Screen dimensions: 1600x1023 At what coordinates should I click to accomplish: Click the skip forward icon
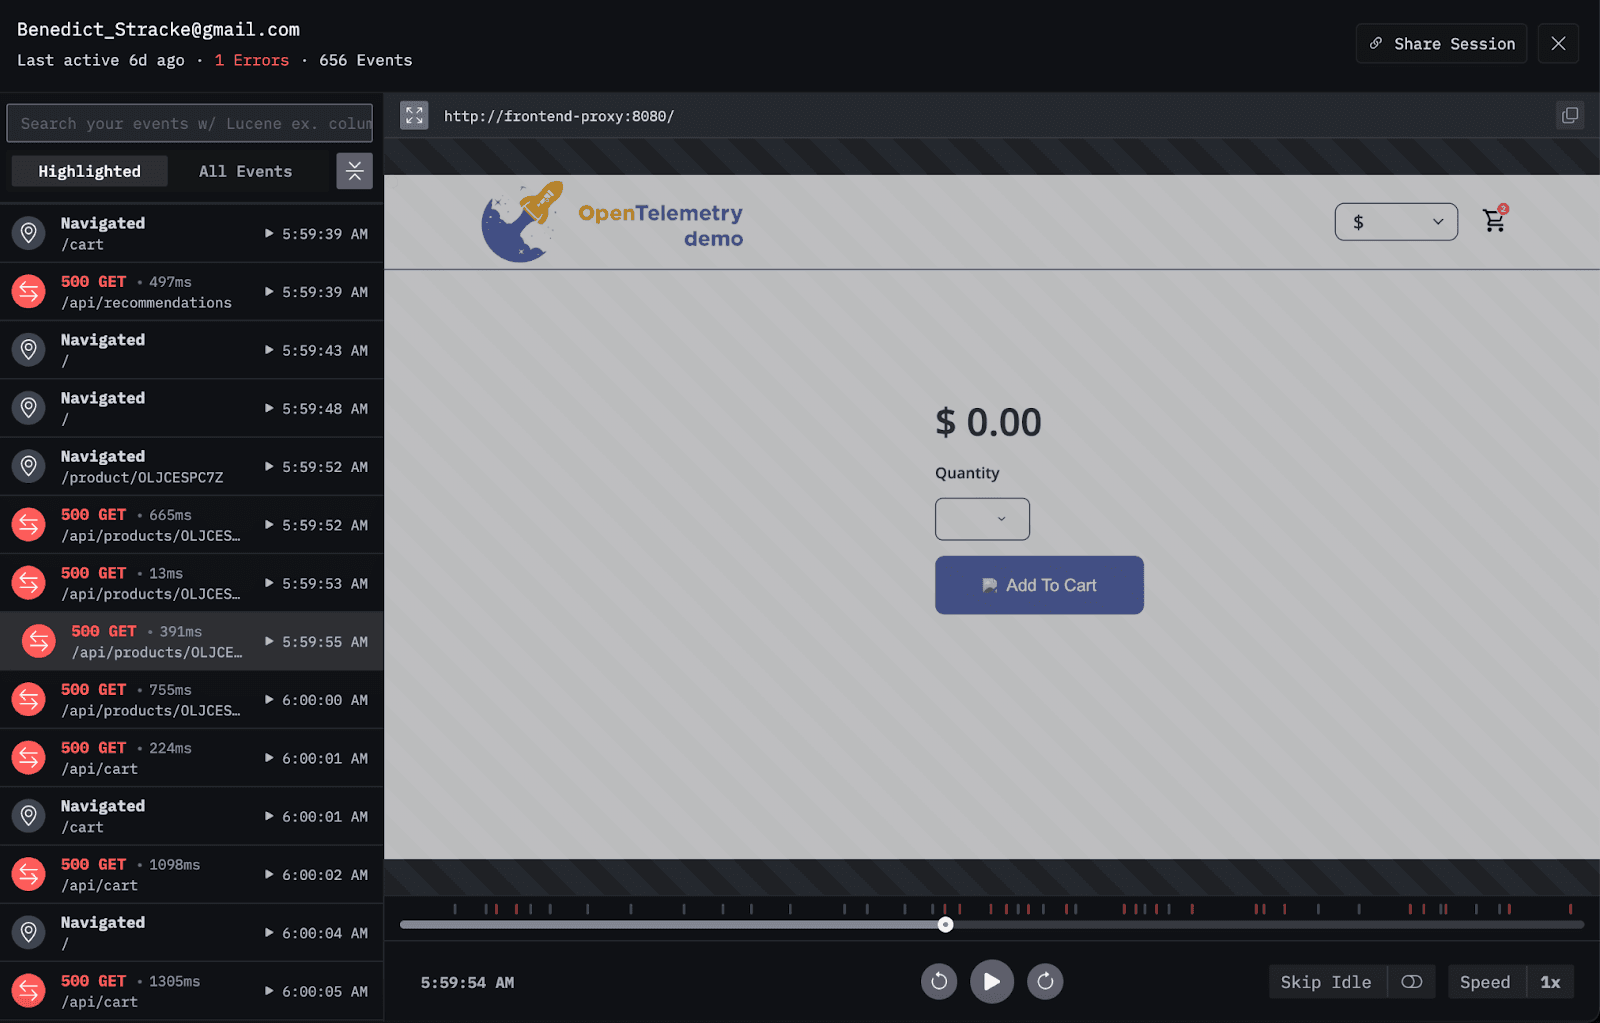(x=1045, y=982)
